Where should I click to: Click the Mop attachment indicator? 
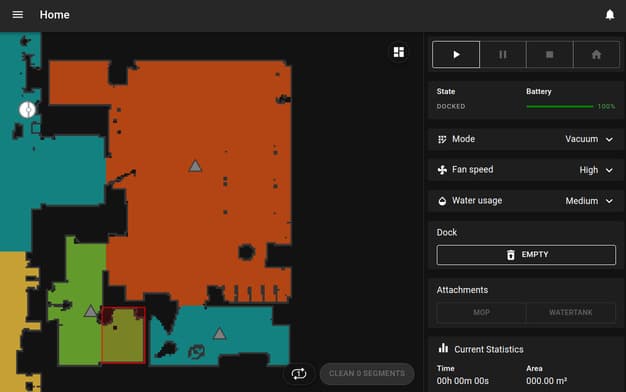(481, 313)
